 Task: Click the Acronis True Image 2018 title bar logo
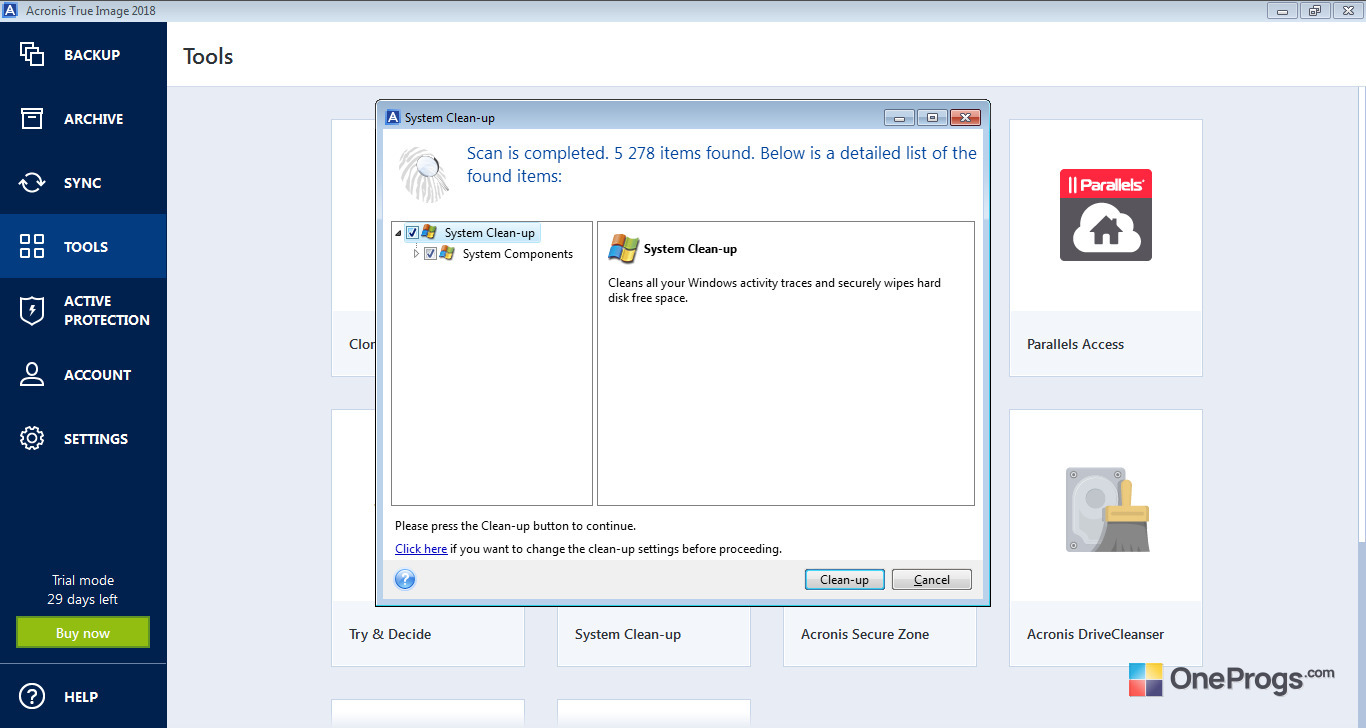(10, 10)
